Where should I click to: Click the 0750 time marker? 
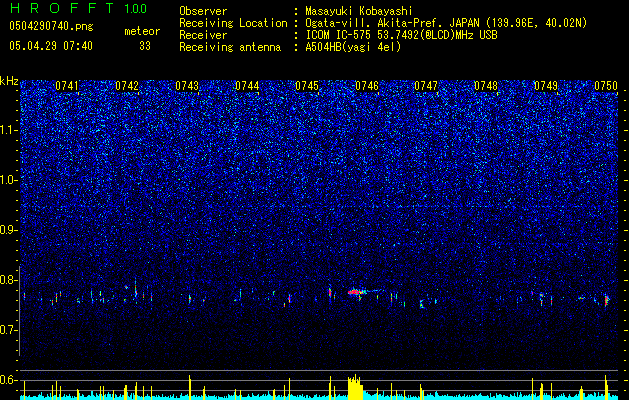point(606,86)
